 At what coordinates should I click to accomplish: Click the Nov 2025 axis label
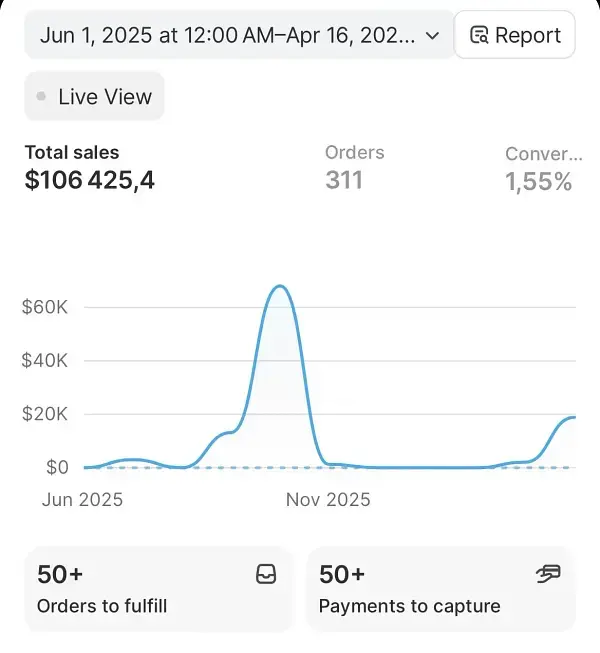click(x=329, y=499)
